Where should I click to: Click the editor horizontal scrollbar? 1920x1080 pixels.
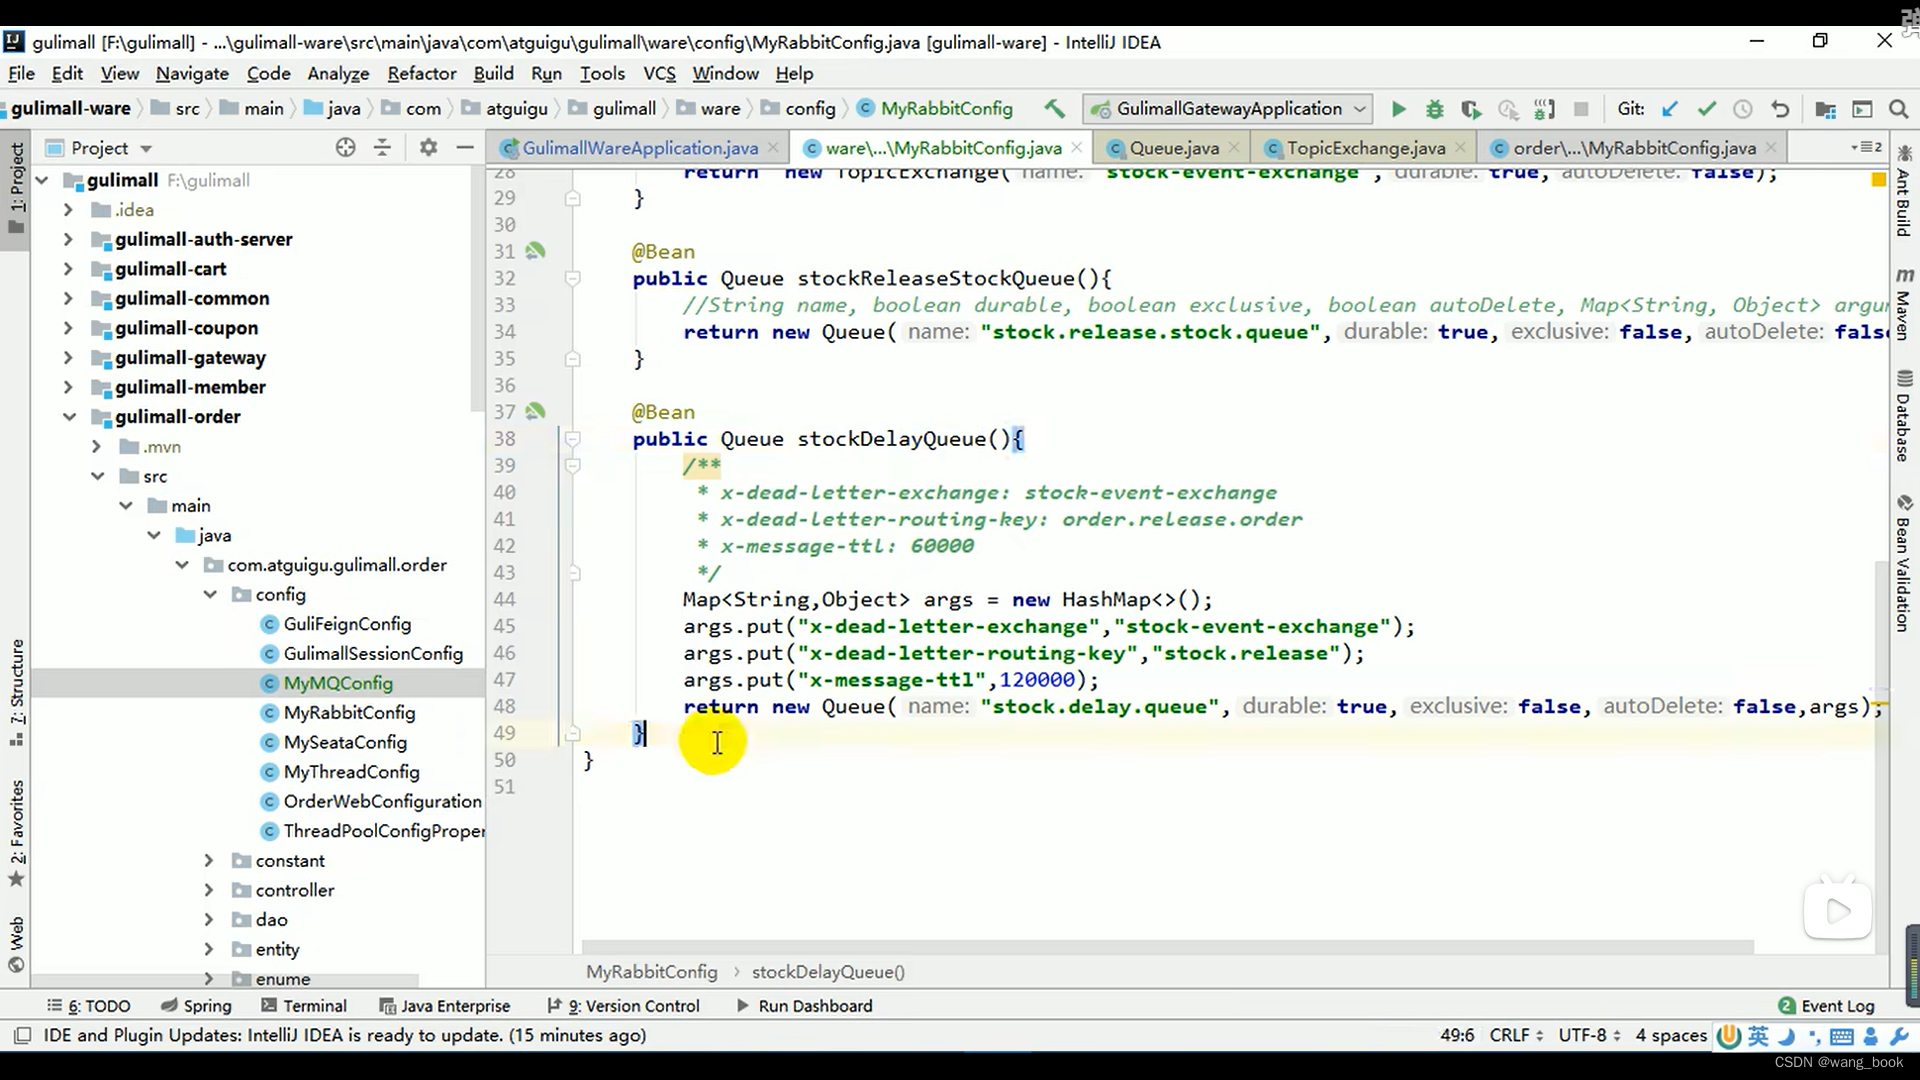[x=1167, y=946]
